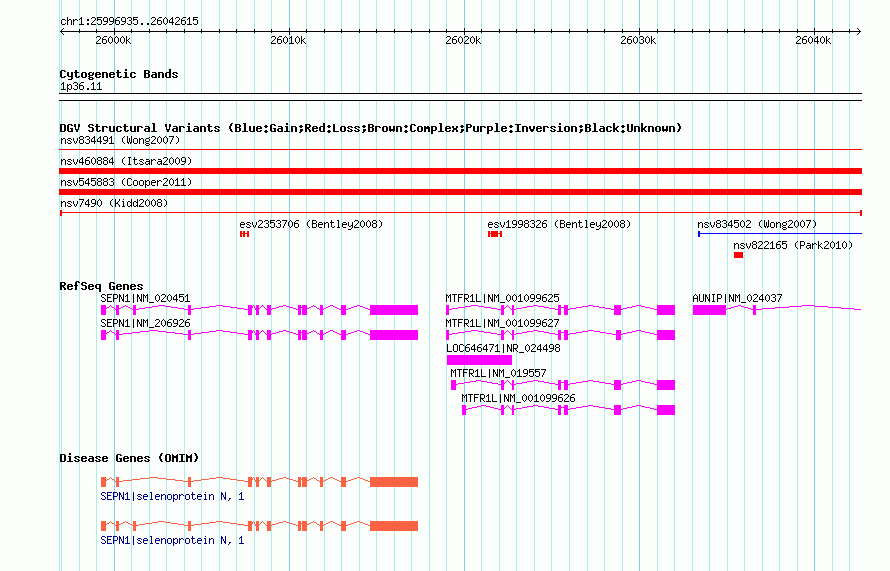This screenshot has width=890, height=571.
Task: Click the nsv460884 (Itsara2009) text label
Action: click(x=126, y=161)
